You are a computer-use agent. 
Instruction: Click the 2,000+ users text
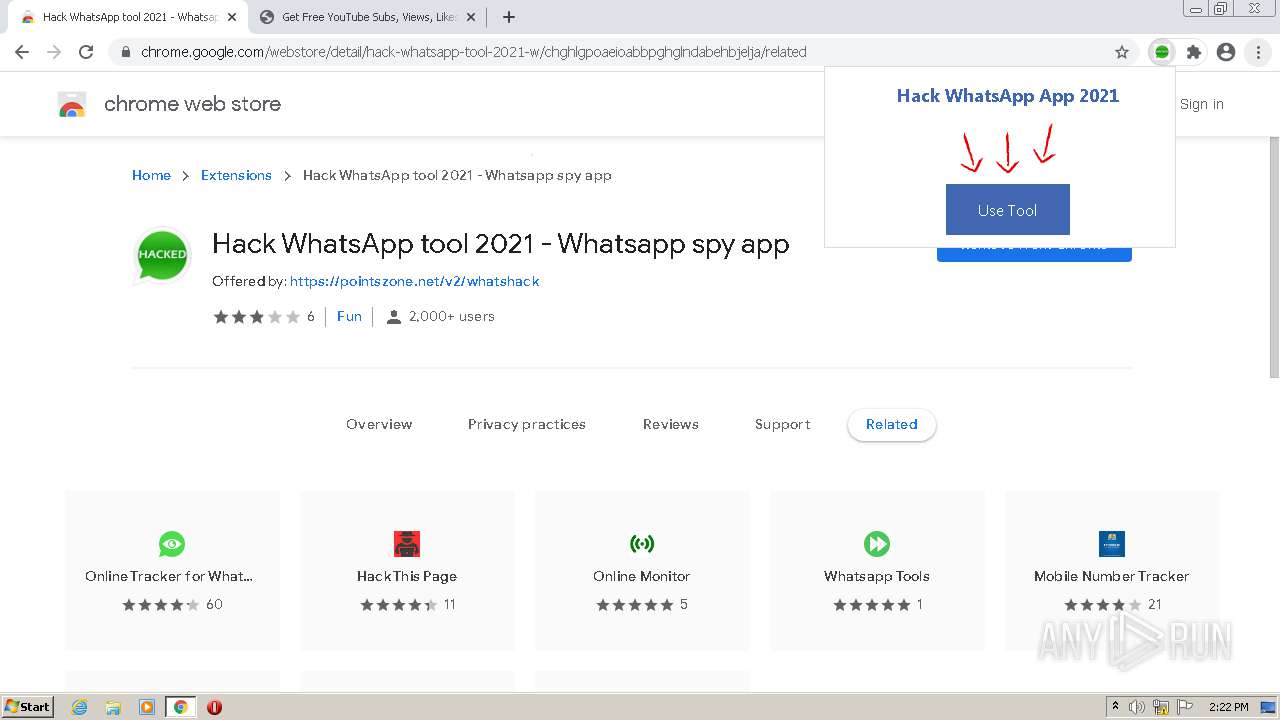pyautogui.click(x=452, y=316)
